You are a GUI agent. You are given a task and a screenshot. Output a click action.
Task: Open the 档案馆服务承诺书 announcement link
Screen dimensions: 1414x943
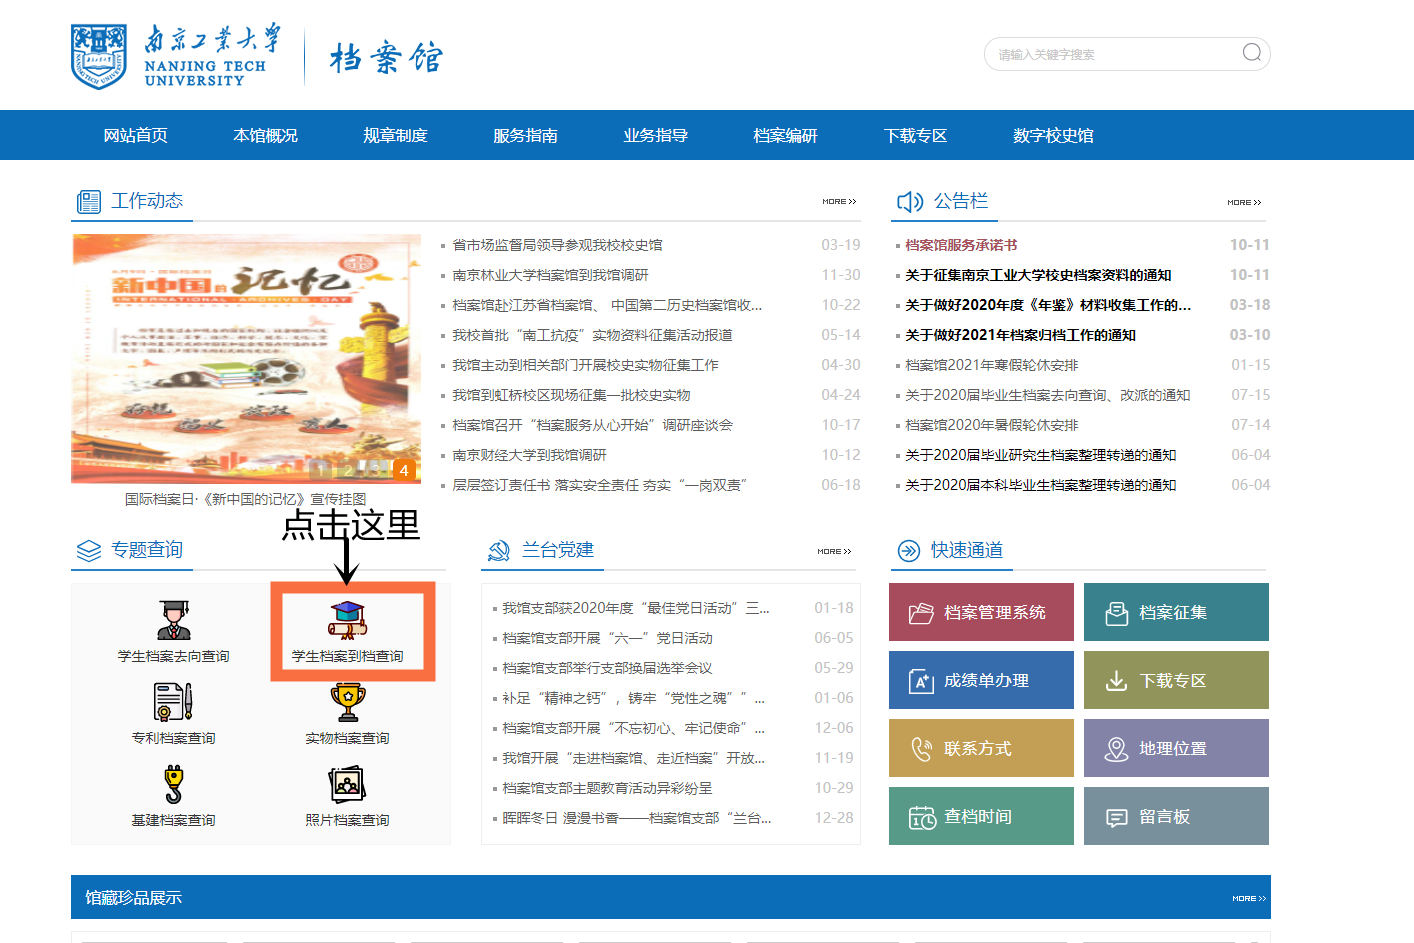click(961, 245)
